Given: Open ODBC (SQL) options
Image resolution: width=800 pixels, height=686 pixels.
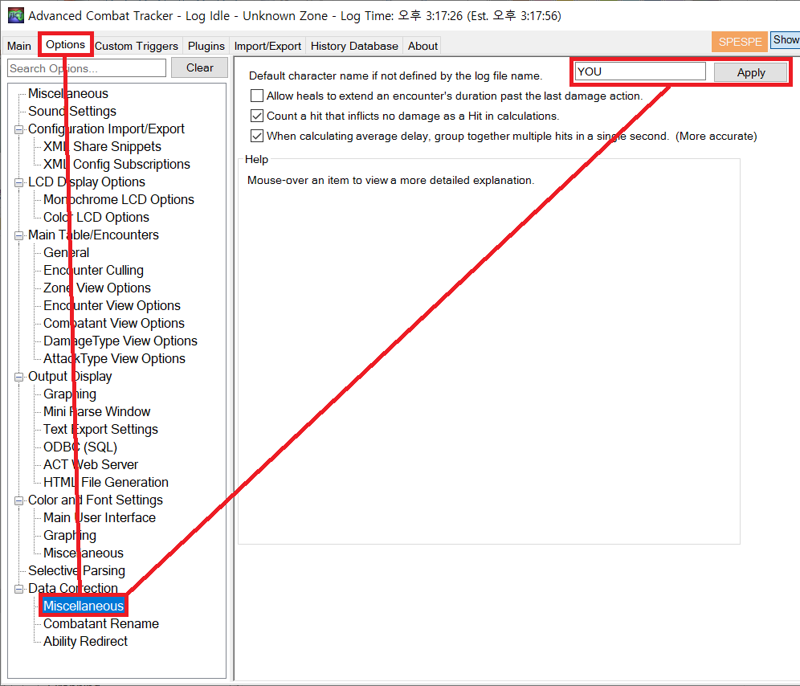Looking at the screenshot, I should coord(80,447).
